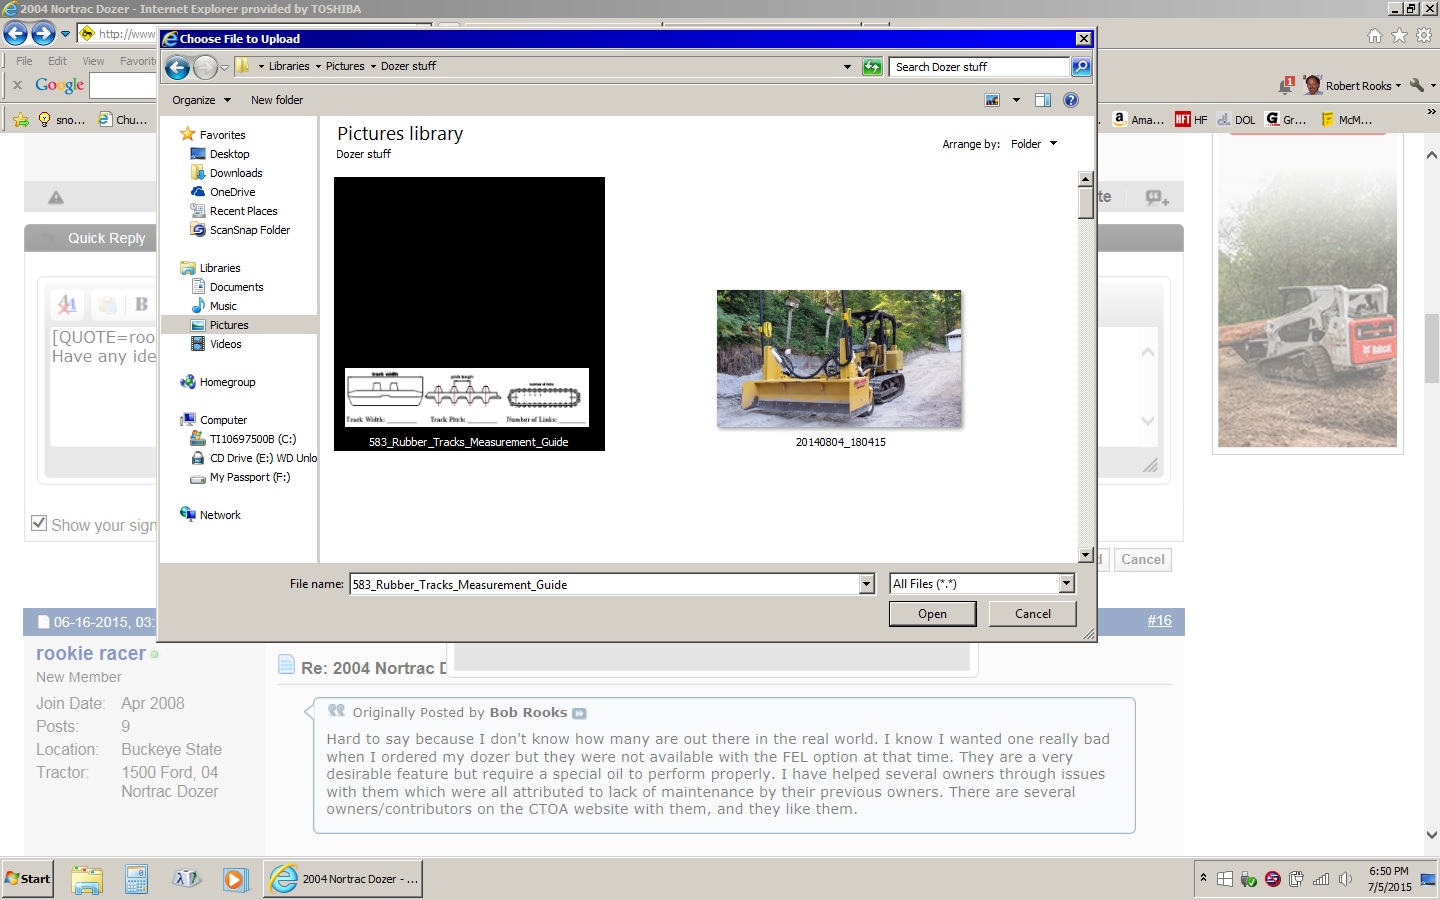Click the search magnifier icon
This screenshot has height=900, width=1440.
pos(1081,67)
